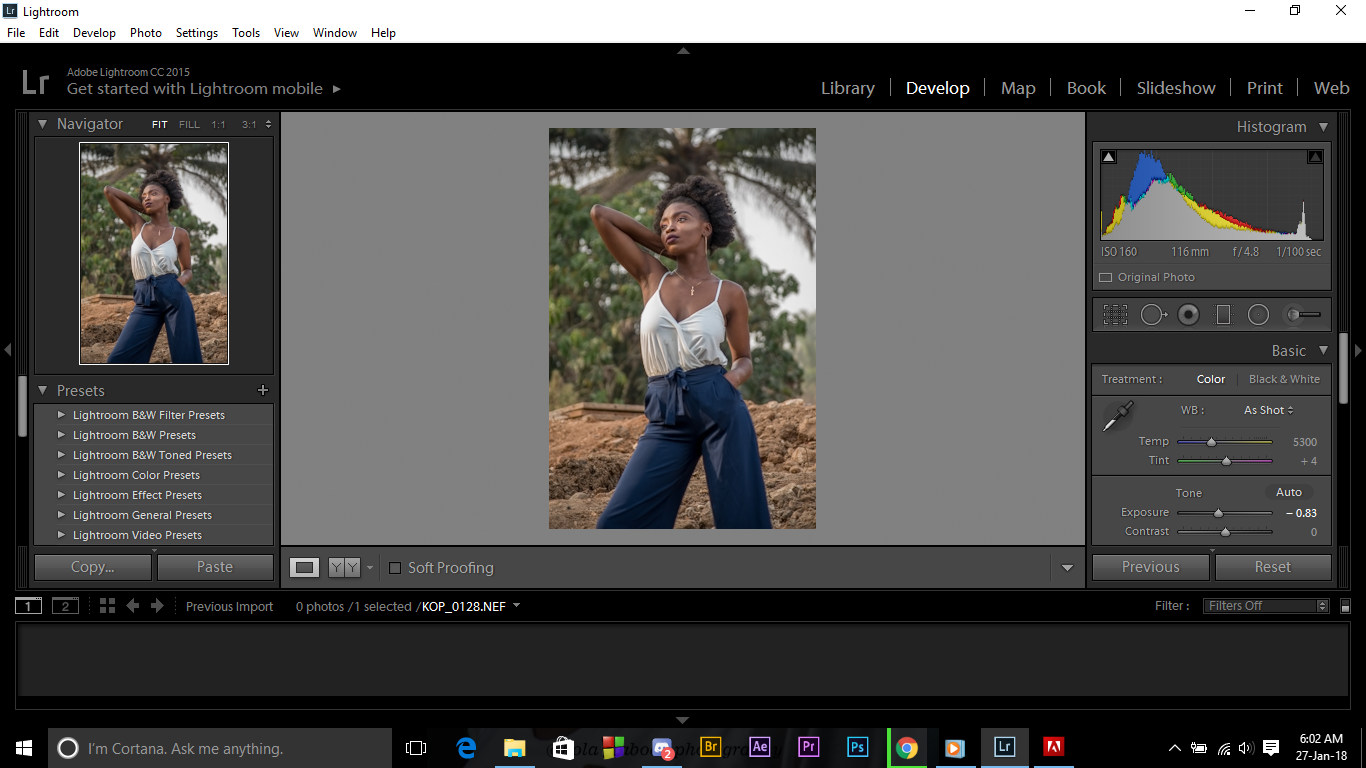
Task: Expand Lightroom B&W Filter Presets folder
Action: [x=61, y=415]
